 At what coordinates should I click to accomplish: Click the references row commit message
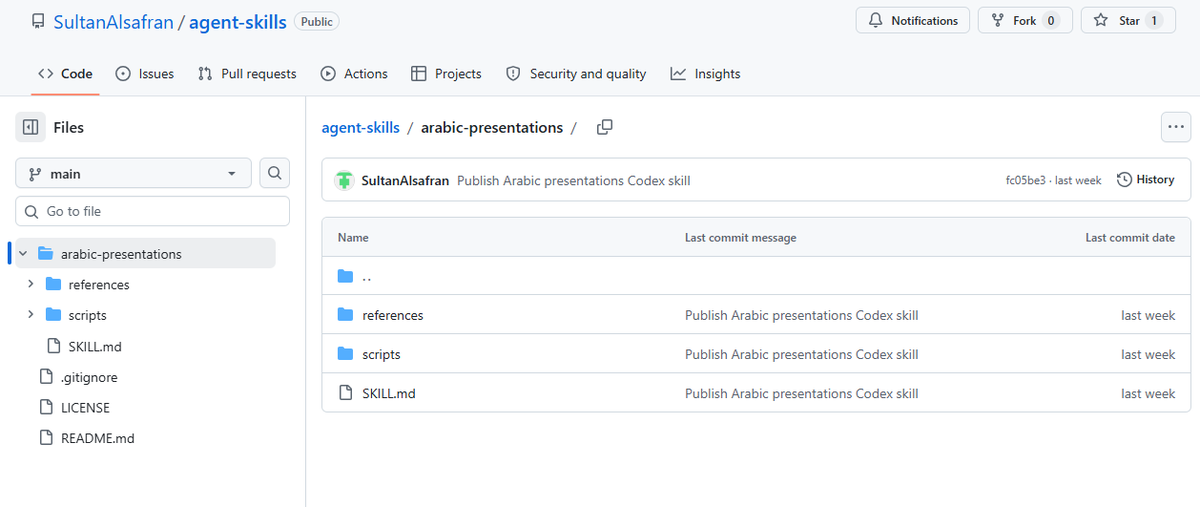(x=801, y=315)
